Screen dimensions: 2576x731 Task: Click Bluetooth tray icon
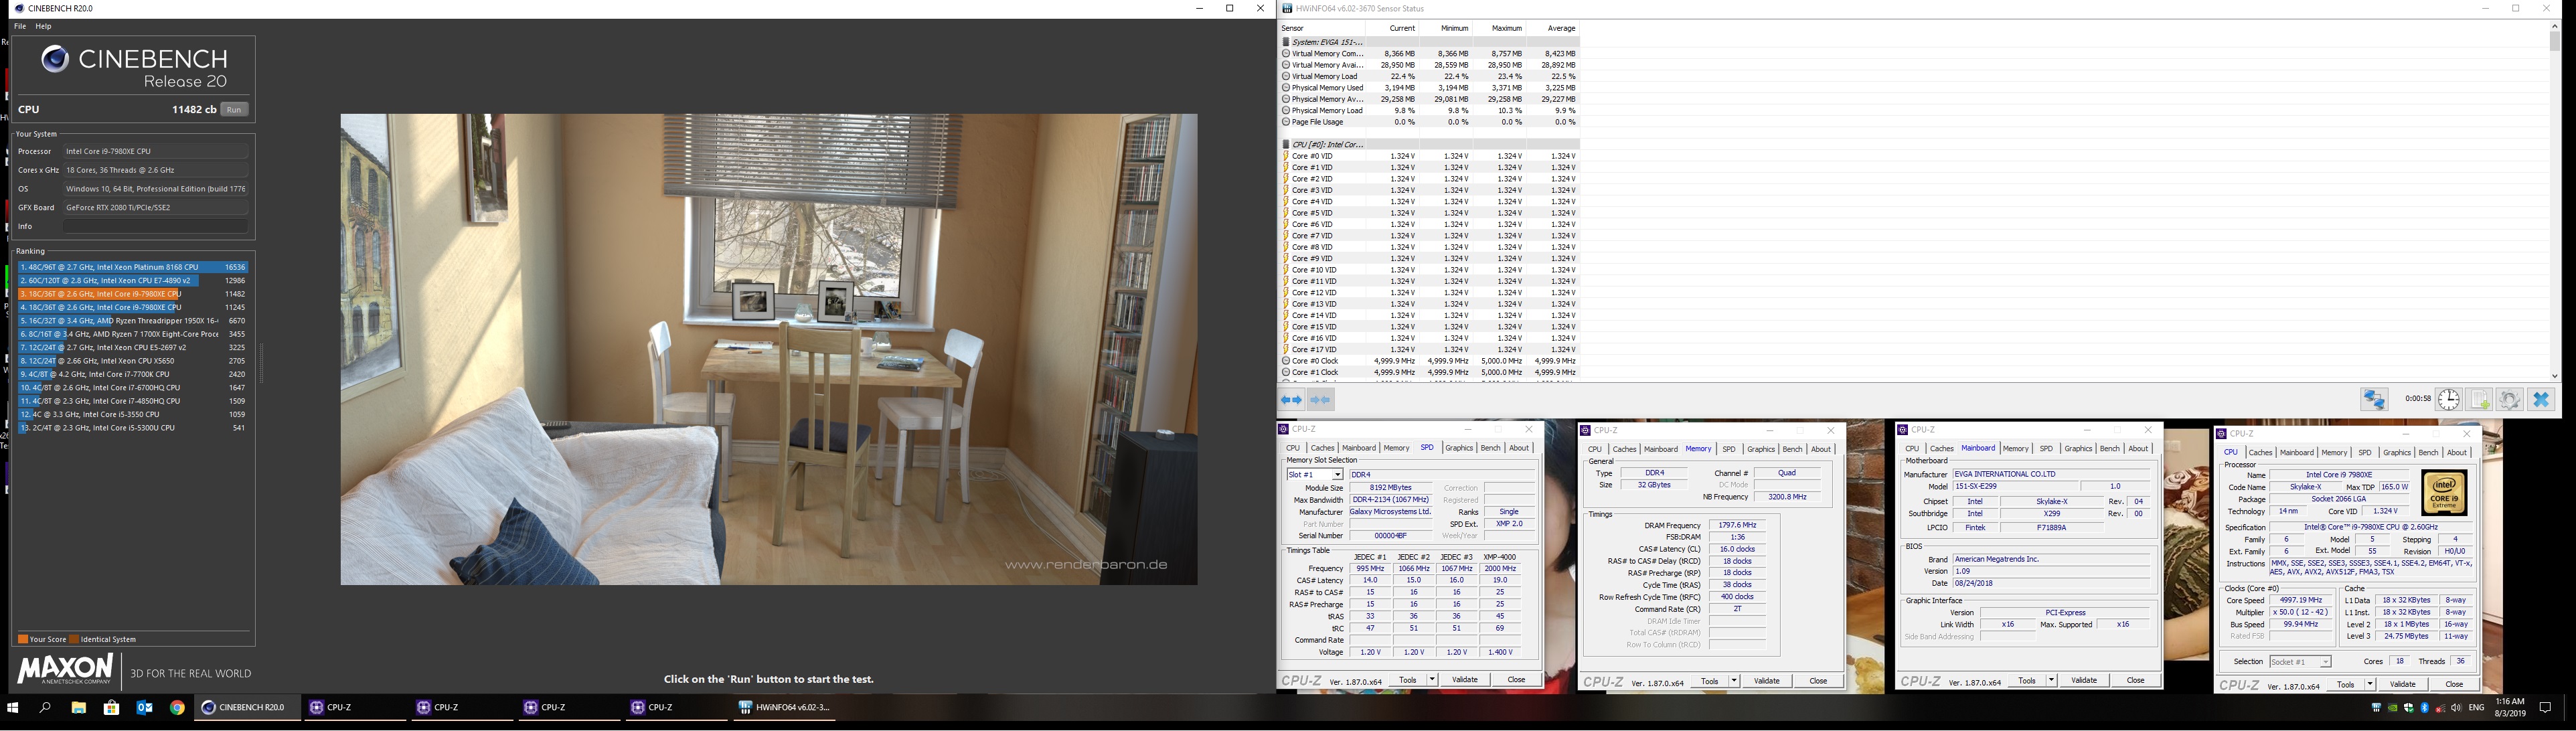pos(2425,708)
